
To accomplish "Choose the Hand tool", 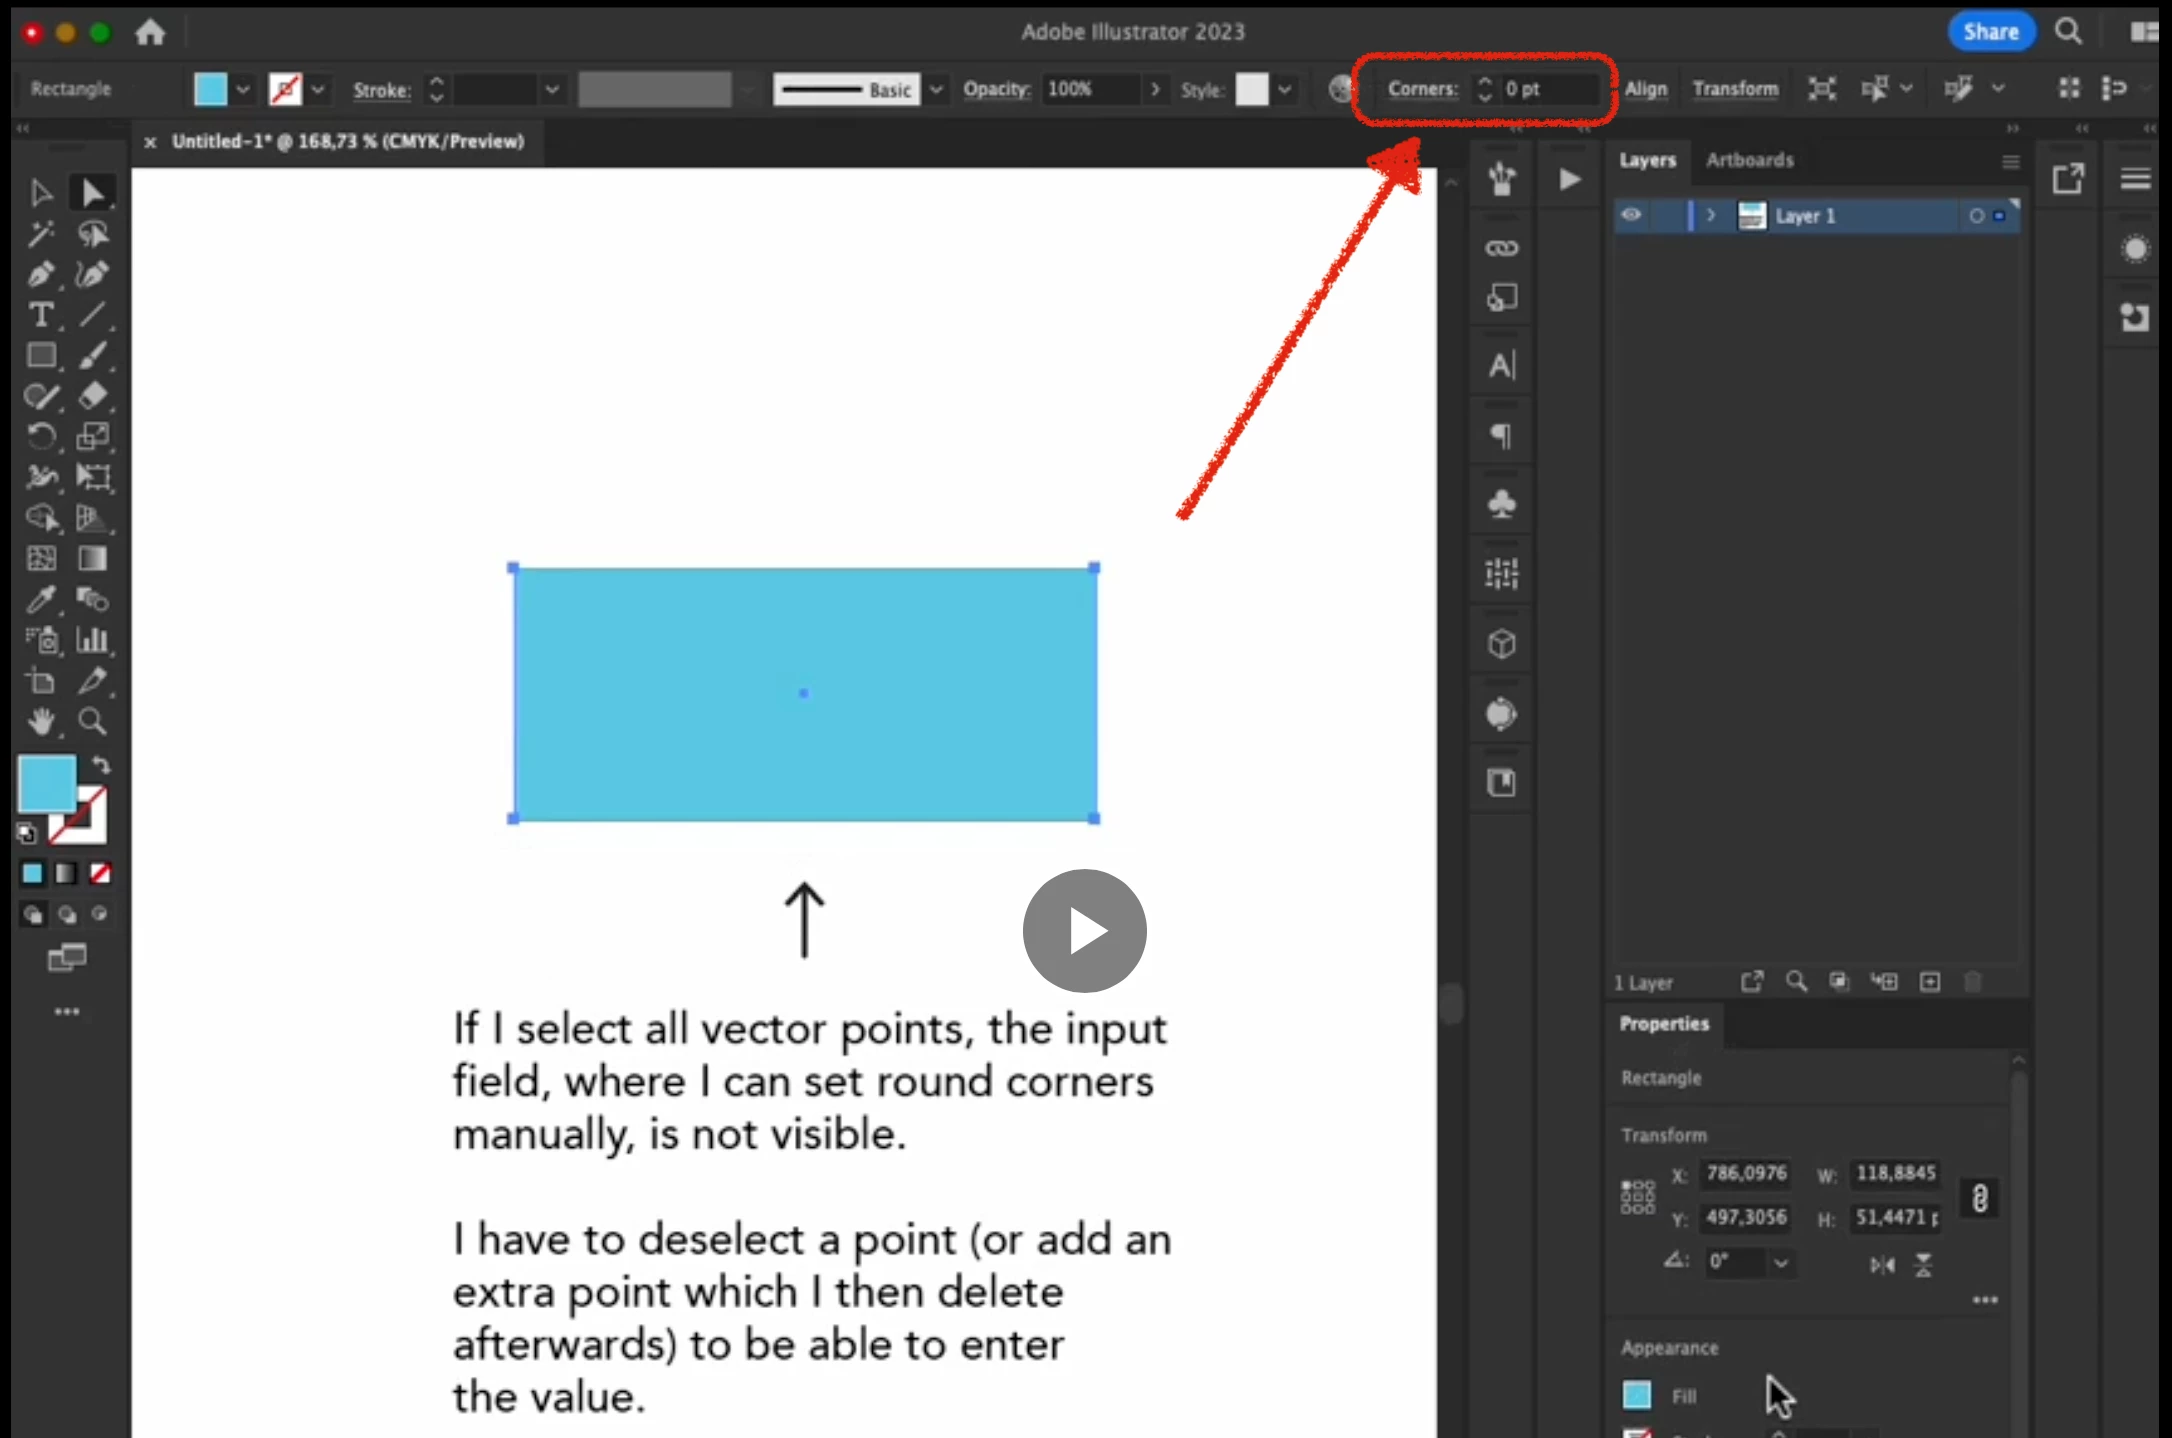I will pos(40,721).
